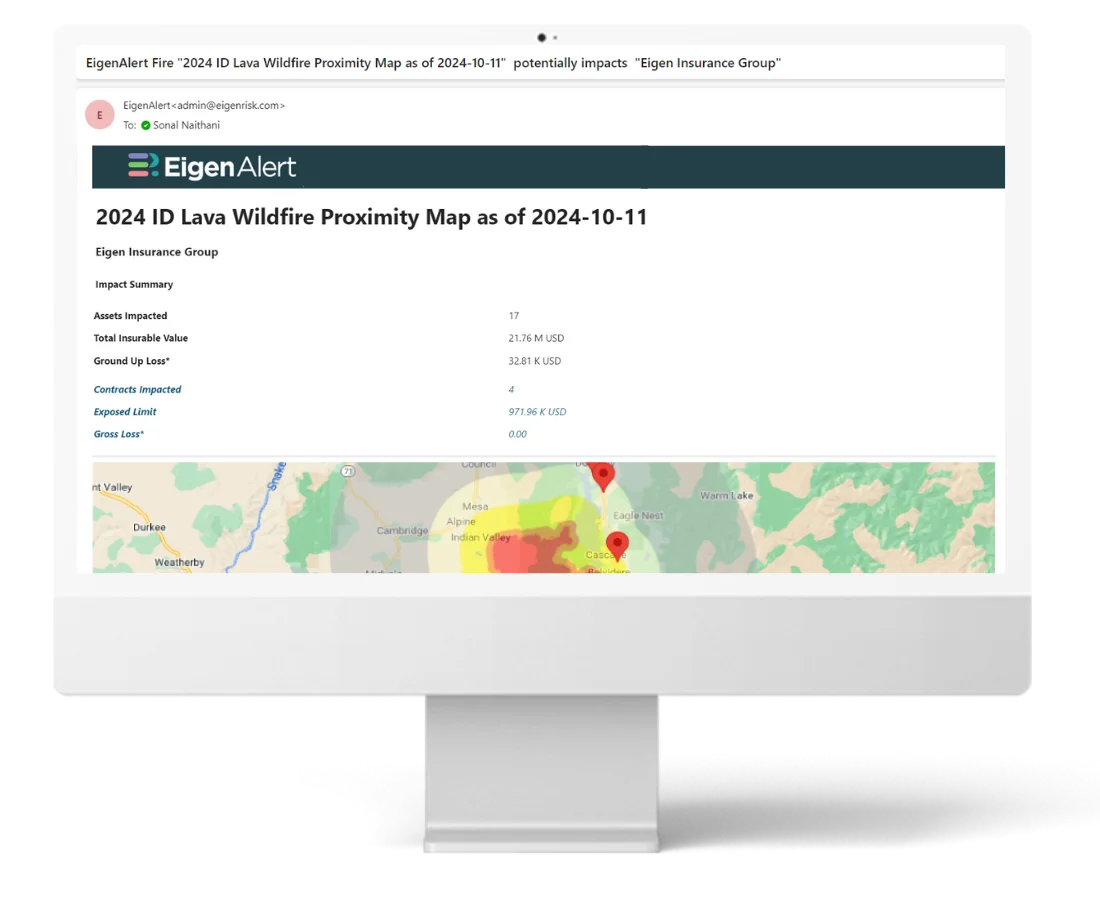Open the Gross Loss link
This screenshot has width=1100, height=903.
tap(119, 434)
